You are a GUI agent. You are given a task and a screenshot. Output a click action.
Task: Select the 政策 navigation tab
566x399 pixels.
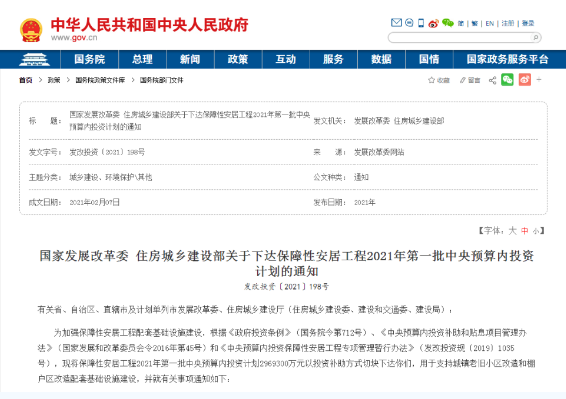tap(238, 59)
